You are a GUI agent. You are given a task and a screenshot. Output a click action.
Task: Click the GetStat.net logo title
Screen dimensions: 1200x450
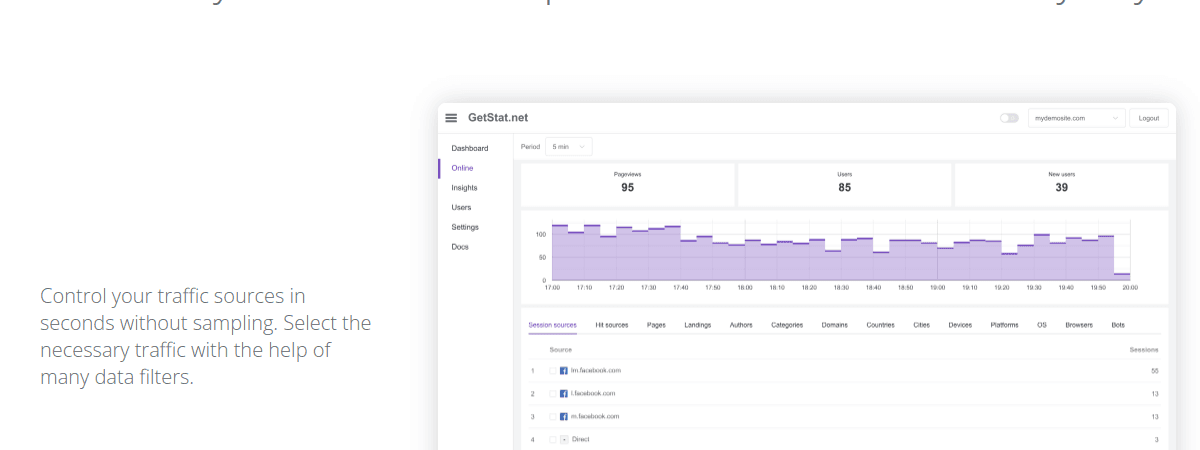(x=498, y=118)
